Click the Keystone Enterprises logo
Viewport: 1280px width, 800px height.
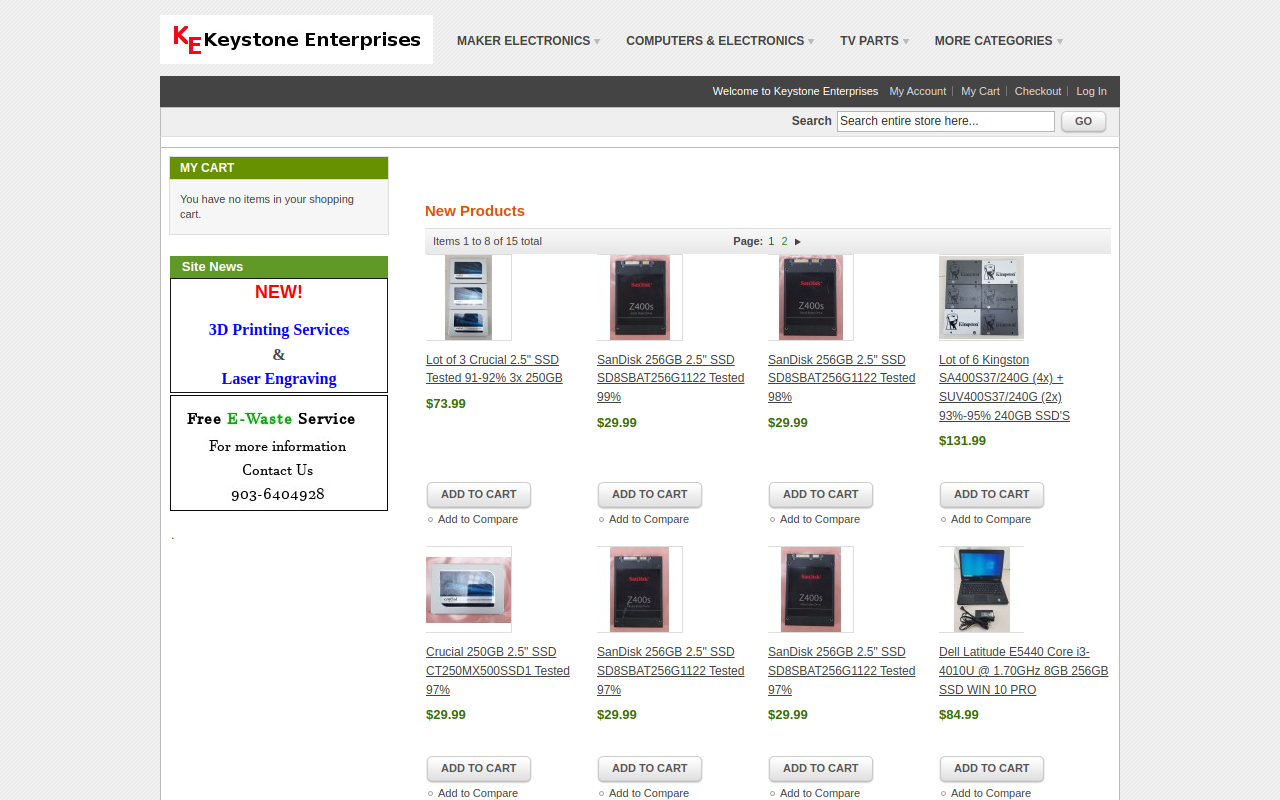(x=296, y=39)
